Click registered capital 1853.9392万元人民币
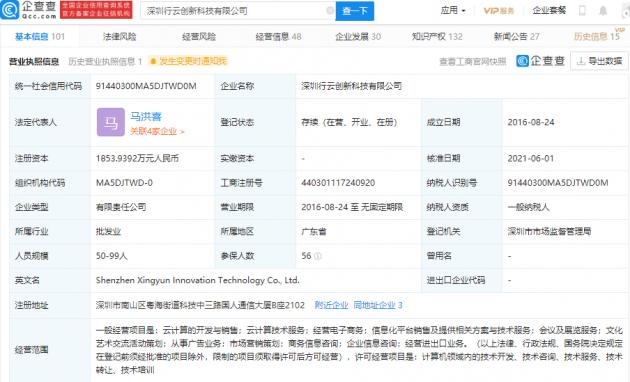Viewport: 630px width, 382px height. click(x=137, y=158)
